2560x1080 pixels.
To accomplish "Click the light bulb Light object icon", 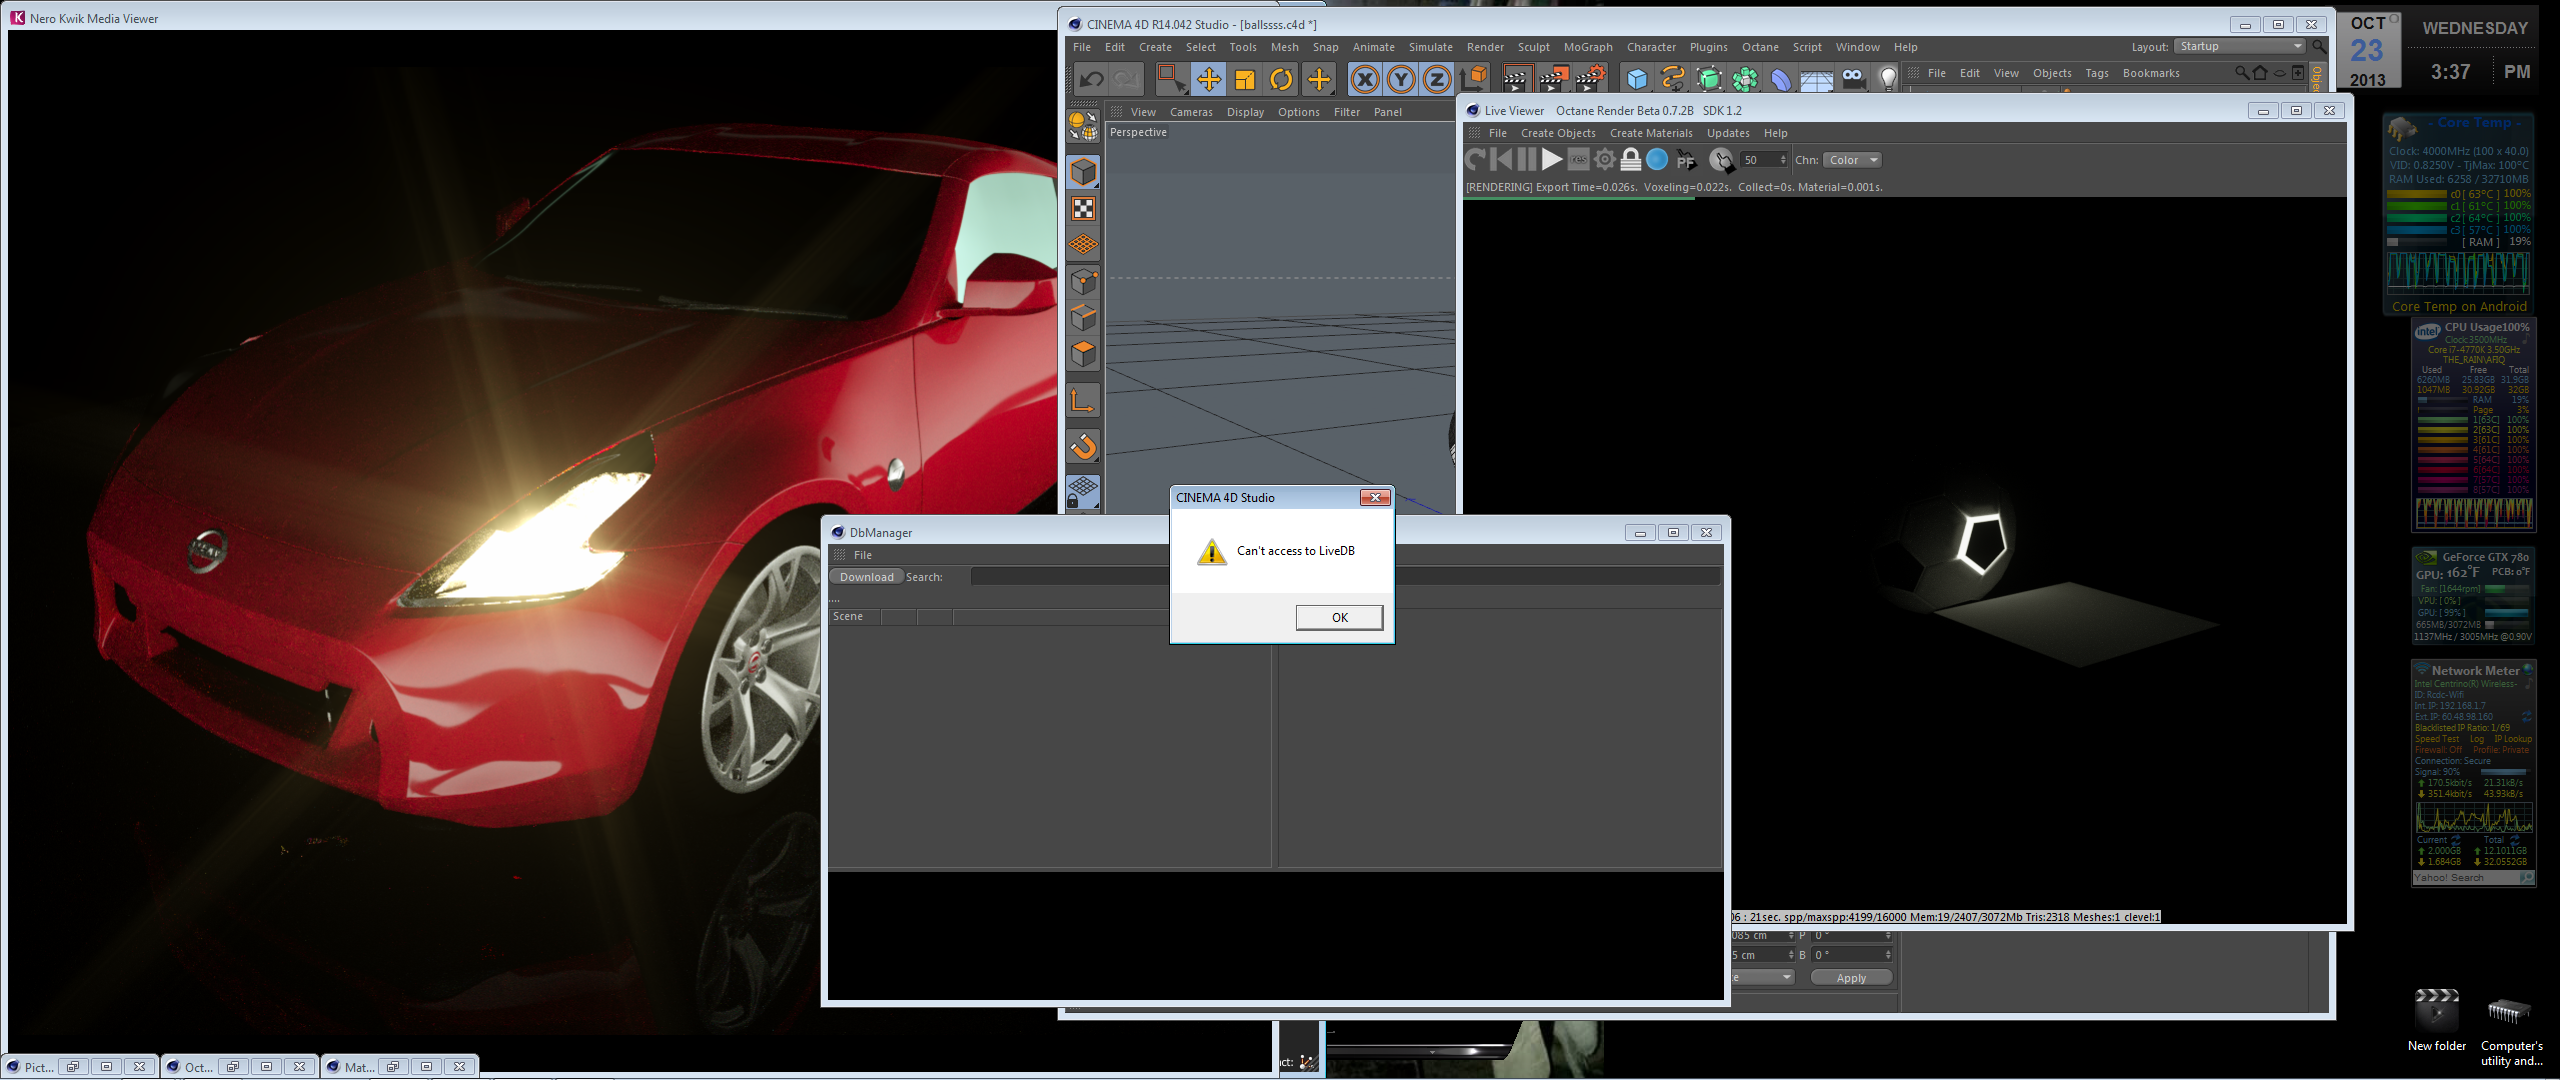I will pos(1887,80).
